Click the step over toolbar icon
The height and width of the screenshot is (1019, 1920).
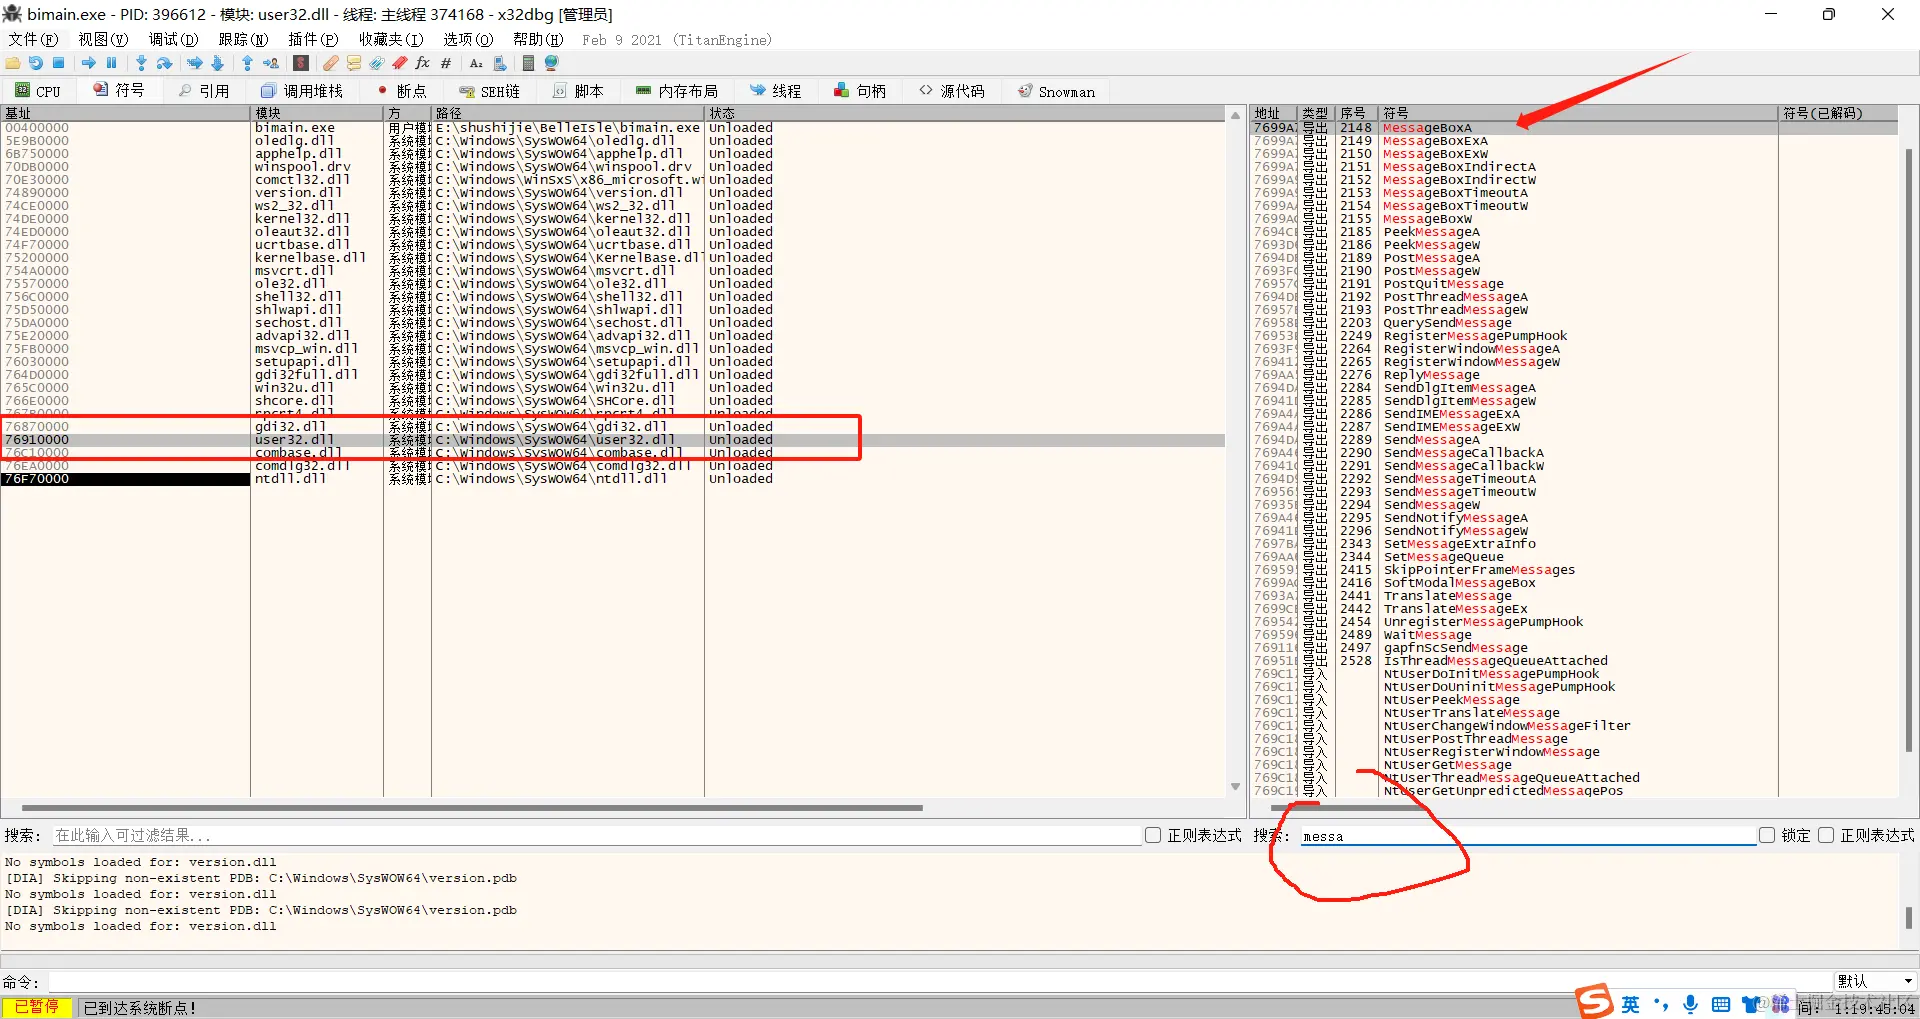(x=165, y=63)
